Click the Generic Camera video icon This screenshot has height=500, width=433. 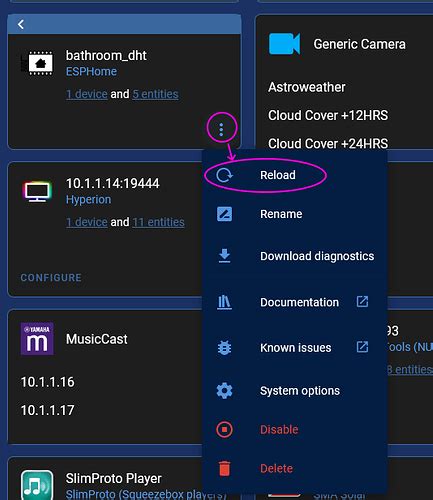pos(284,44)
